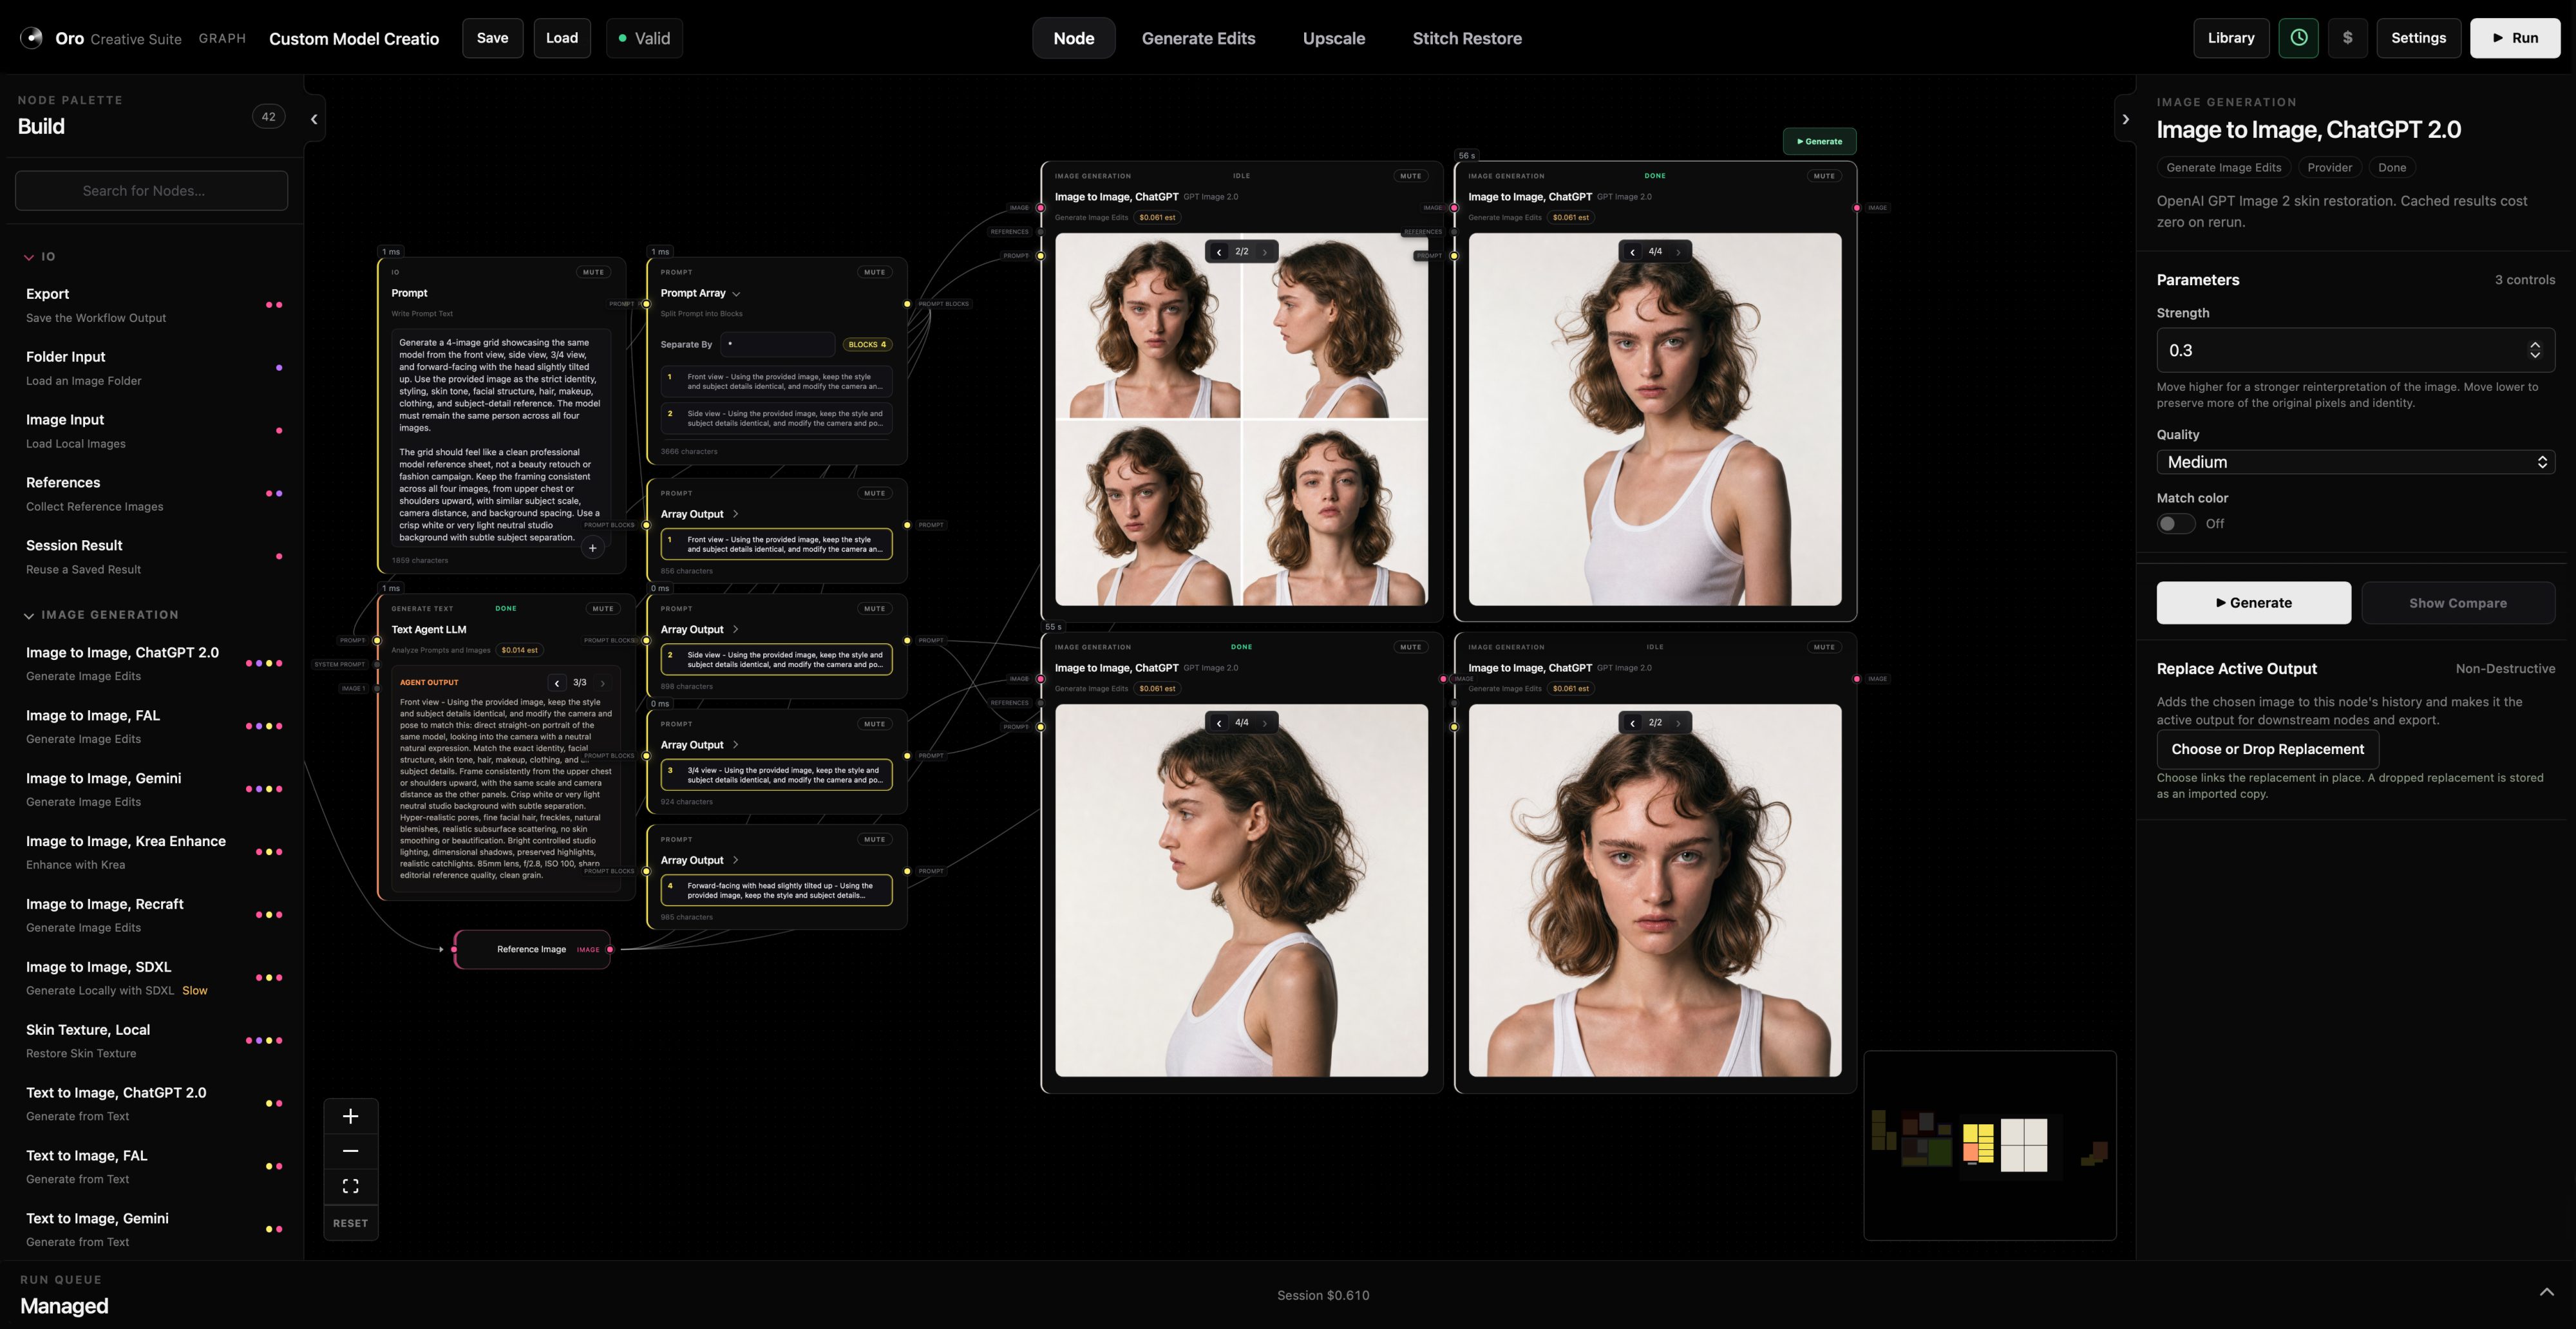The image size is (2576, 1329).
Task: Next arrow on bottom-right 2/2 preview
Action: [x=1678, y=723]
